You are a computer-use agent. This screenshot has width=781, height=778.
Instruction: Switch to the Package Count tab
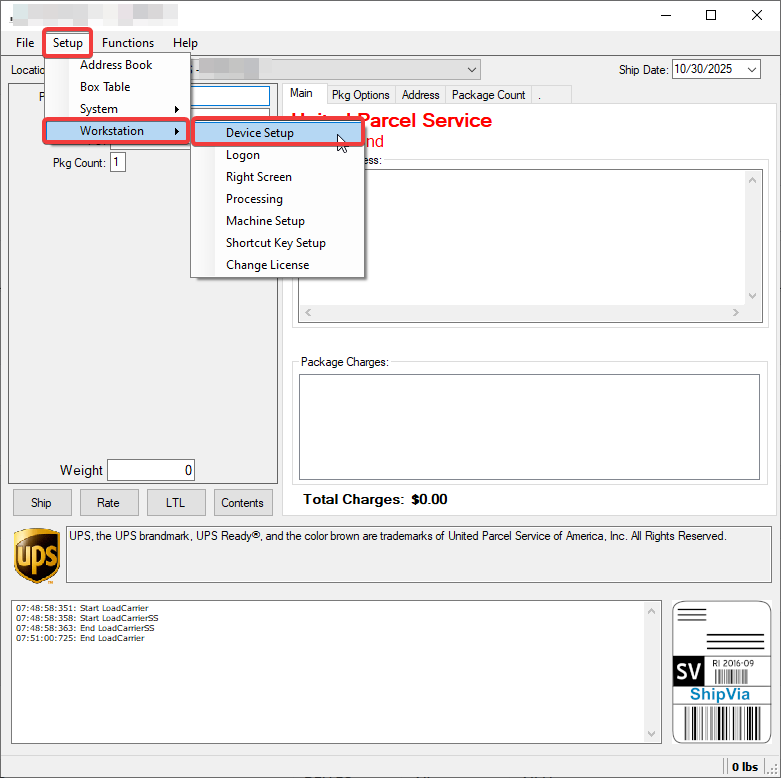488,95
